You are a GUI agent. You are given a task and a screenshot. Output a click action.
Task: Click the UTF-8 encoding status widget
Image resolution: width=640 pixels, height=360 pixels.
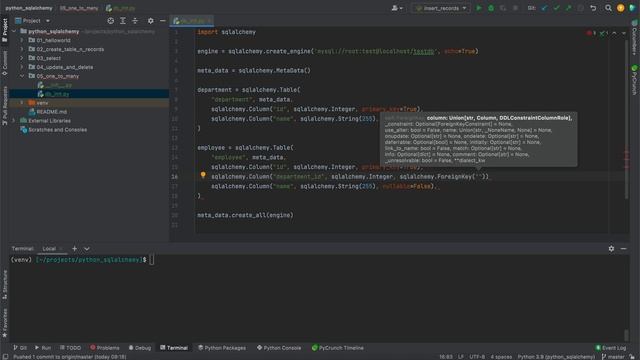(x=477, y=357)
